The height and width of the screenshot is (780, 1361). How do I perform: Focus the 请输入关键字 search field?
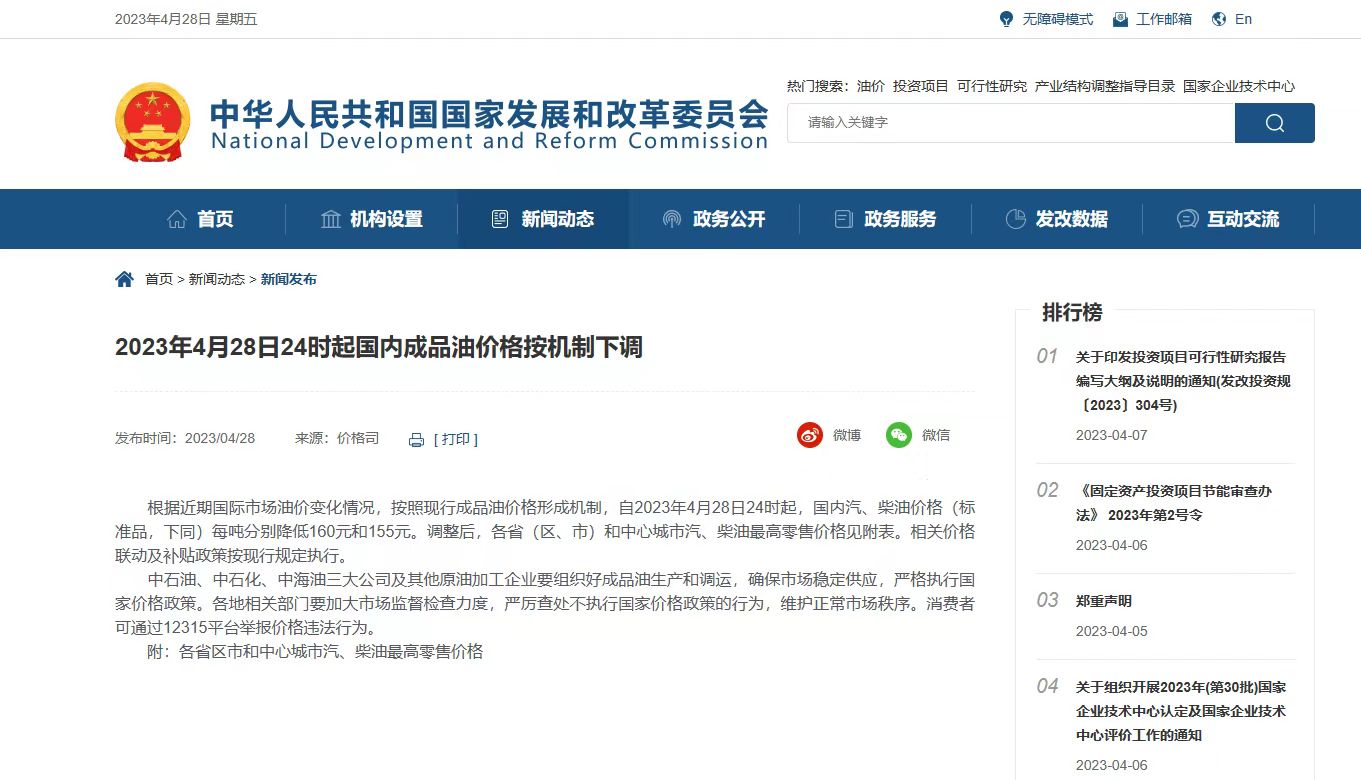1011,123
